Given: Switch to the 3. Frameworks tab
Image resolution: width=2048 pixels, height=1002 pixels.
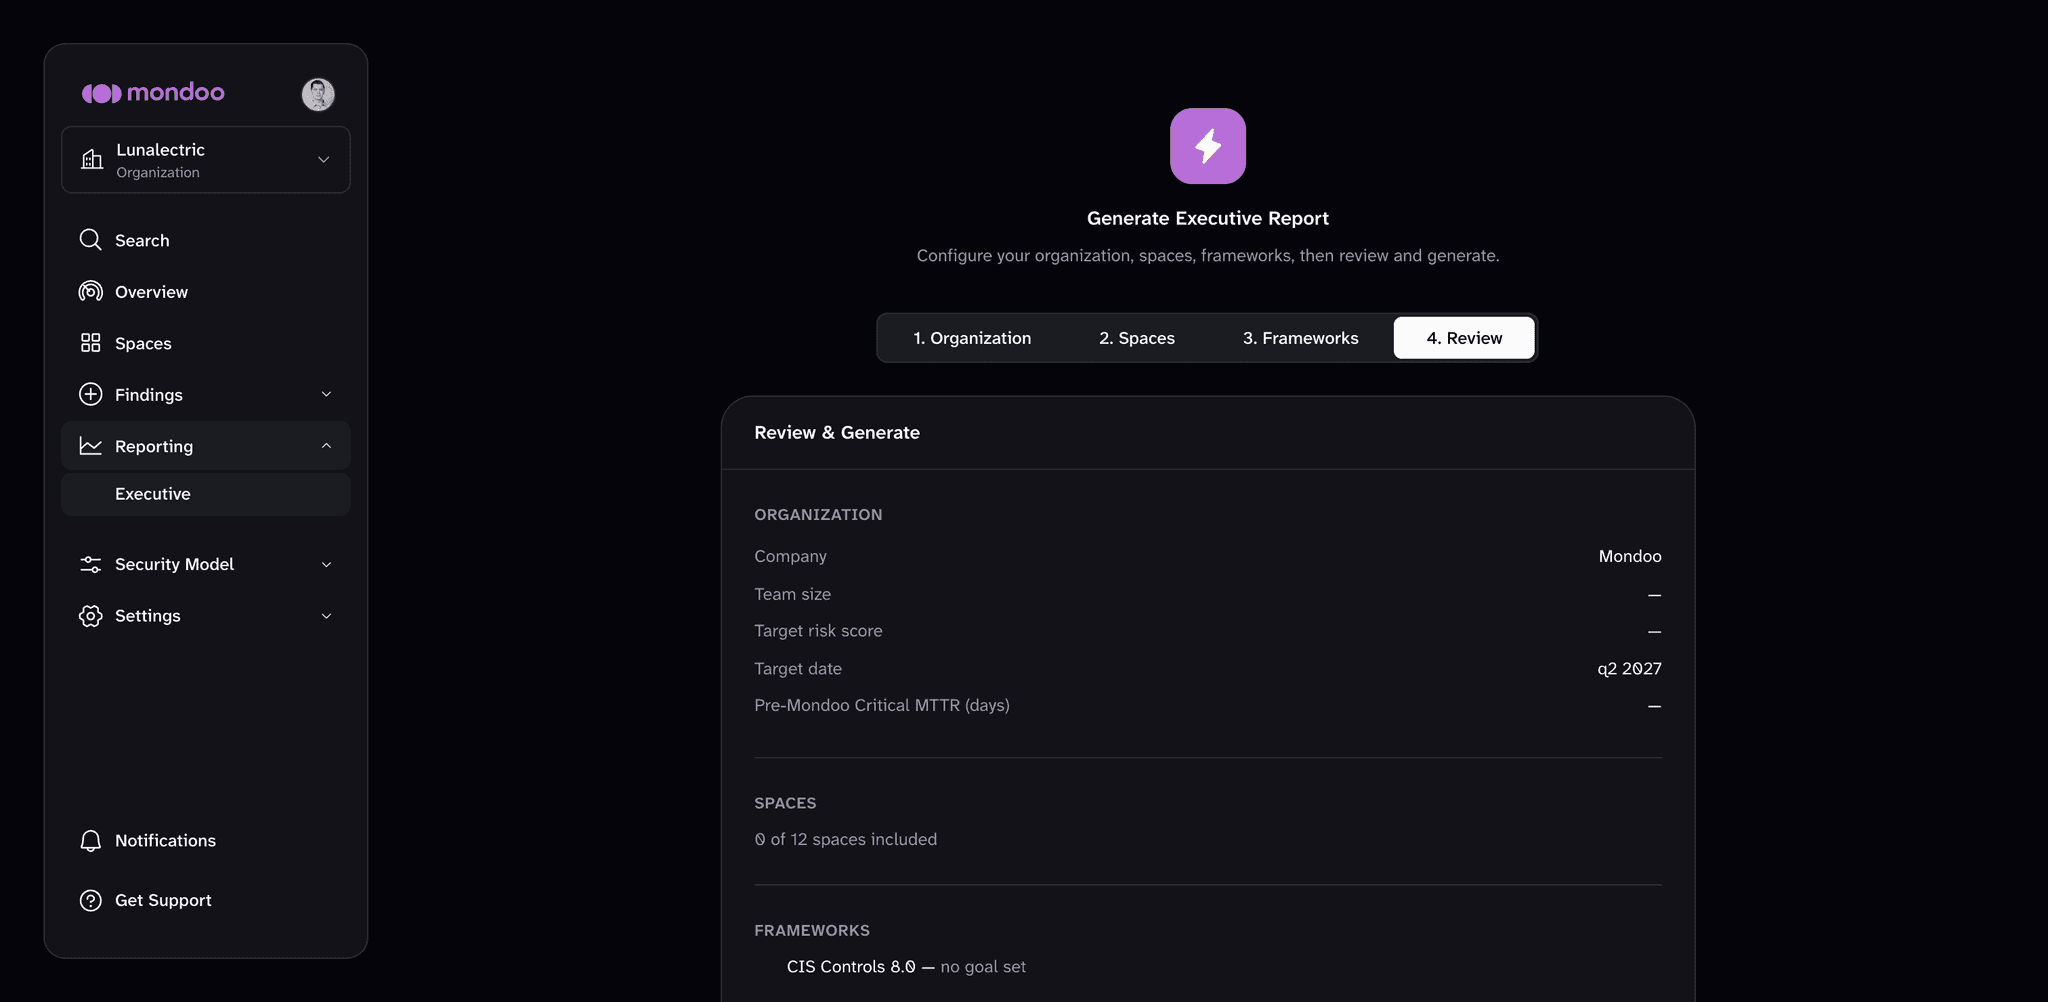Looking at the screenshot, I should tap(1300, 338).
